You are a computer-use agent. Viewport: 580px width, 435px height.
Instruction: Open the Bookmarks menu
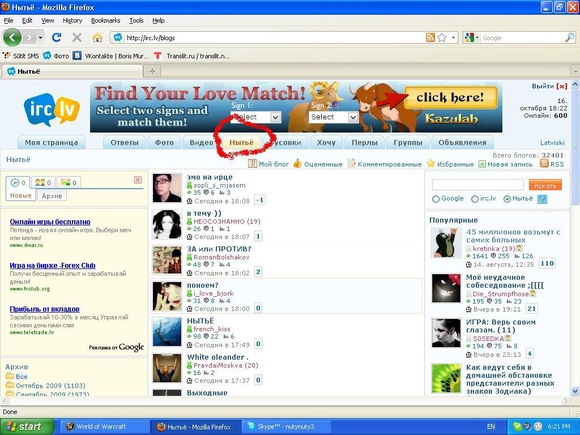coord(105,21)
